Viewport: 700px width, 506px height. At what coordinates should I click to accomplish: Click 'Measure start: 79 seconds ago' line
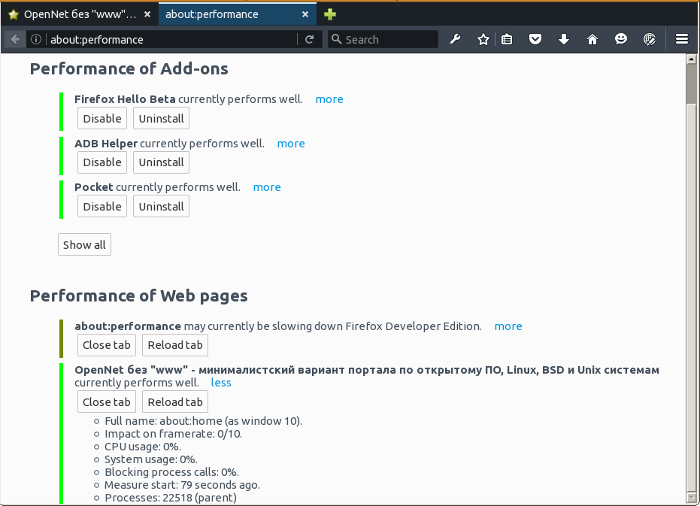pos(182,485)
